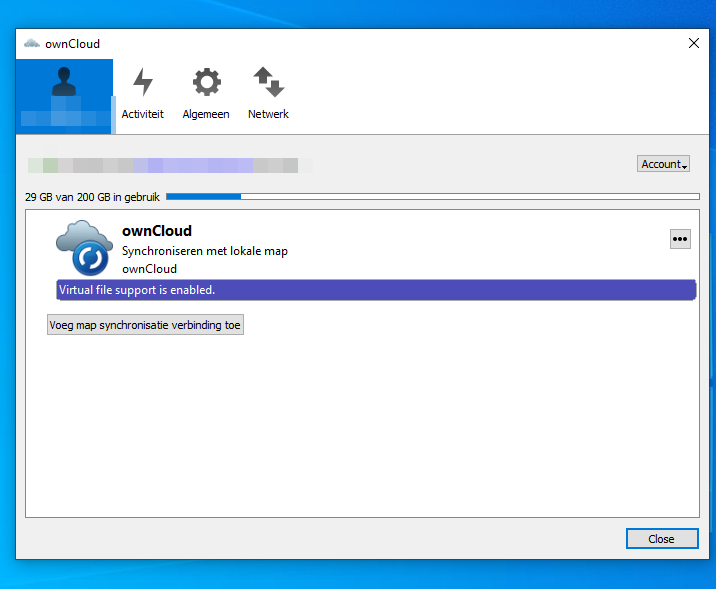
Task: Click the ownCloud sync status cloud icon
Action: coord(84,247)
